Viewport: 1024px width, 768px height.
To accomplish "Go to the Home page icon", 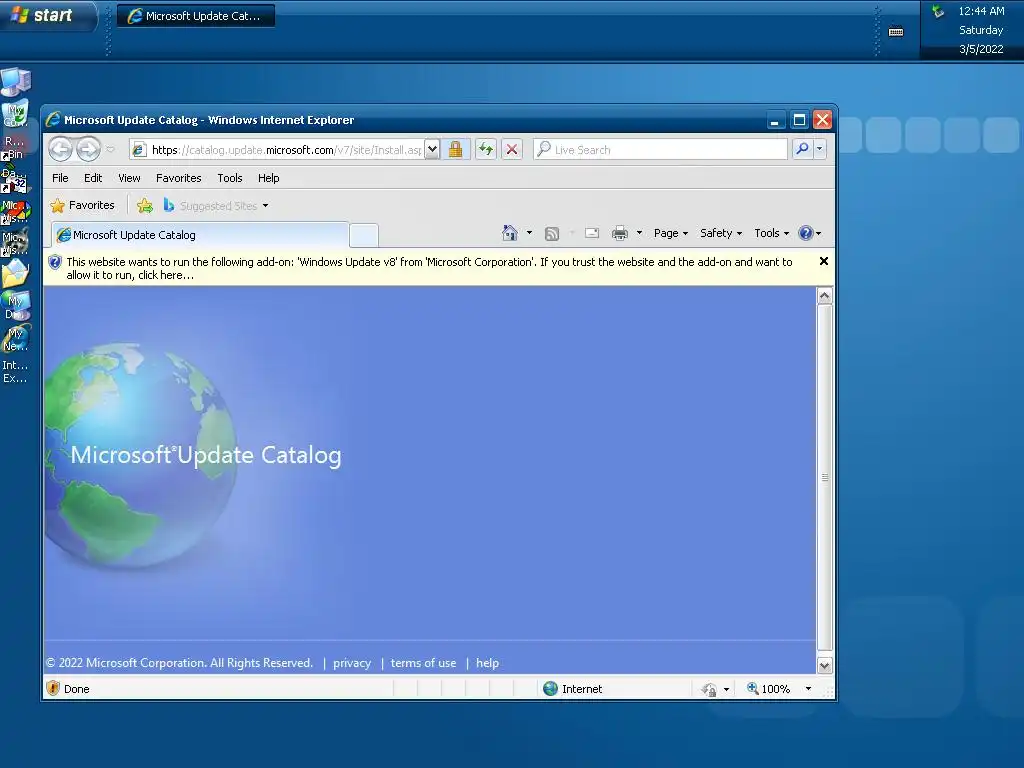I will [510, 233].
